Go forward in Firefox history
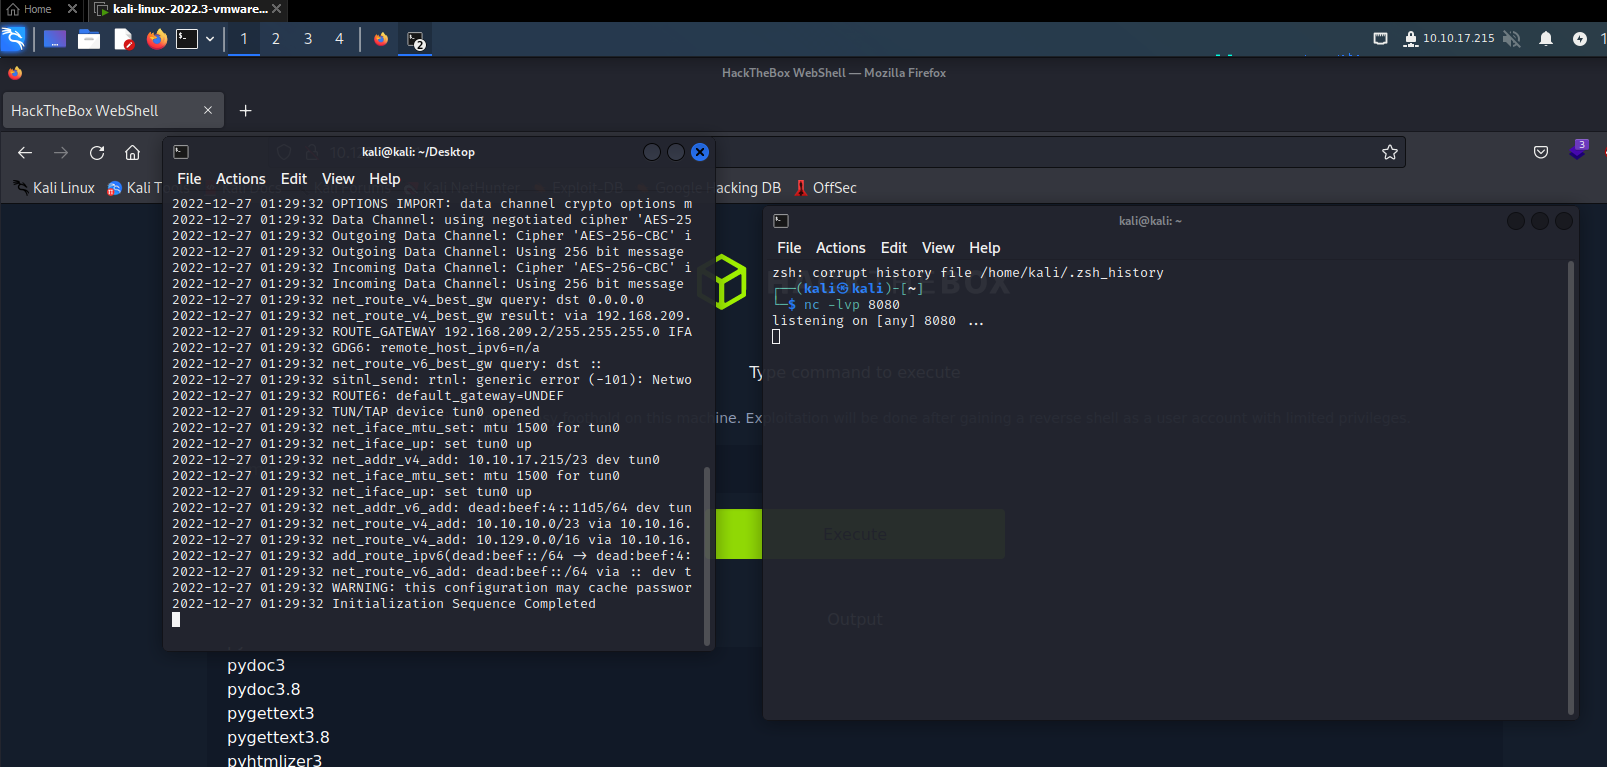The image size is (1607, 767). coord(61,153)
